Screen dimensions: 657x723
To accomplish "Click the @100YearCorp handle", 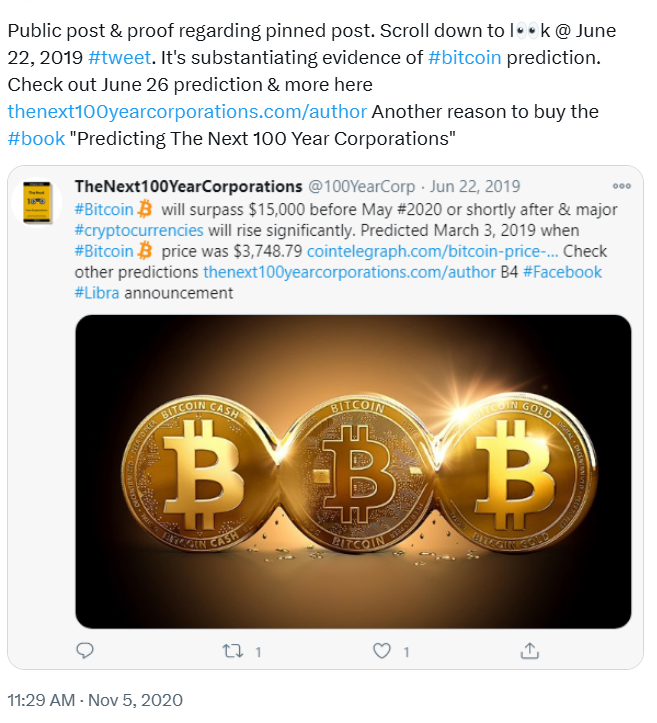I will click(x=363, y=187).
